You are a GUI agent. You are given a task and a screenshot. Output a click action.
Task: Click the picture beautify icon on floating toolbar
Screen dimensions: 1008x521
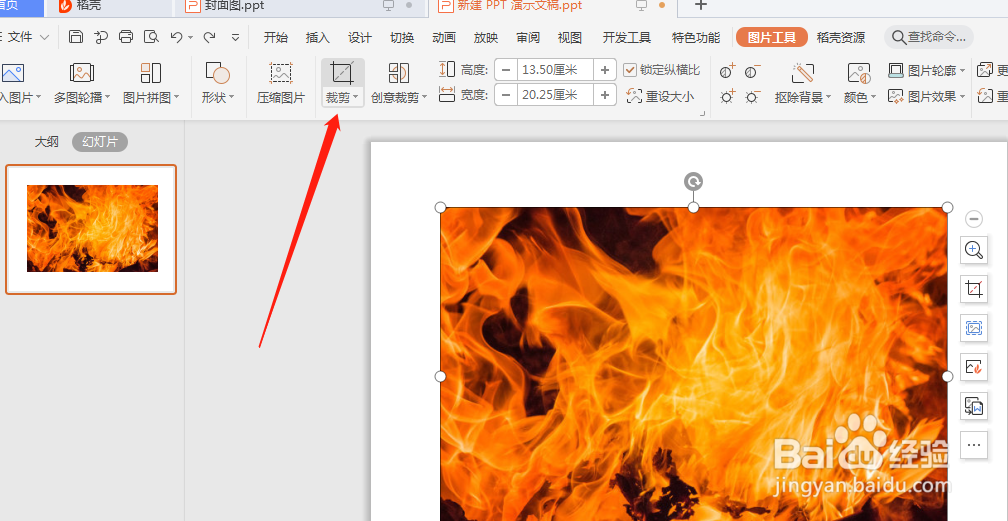point(974,367)
